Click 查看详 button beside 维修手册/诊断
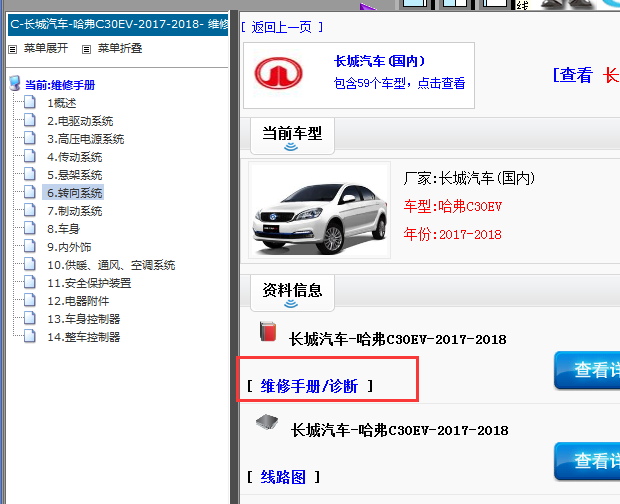 587,370
